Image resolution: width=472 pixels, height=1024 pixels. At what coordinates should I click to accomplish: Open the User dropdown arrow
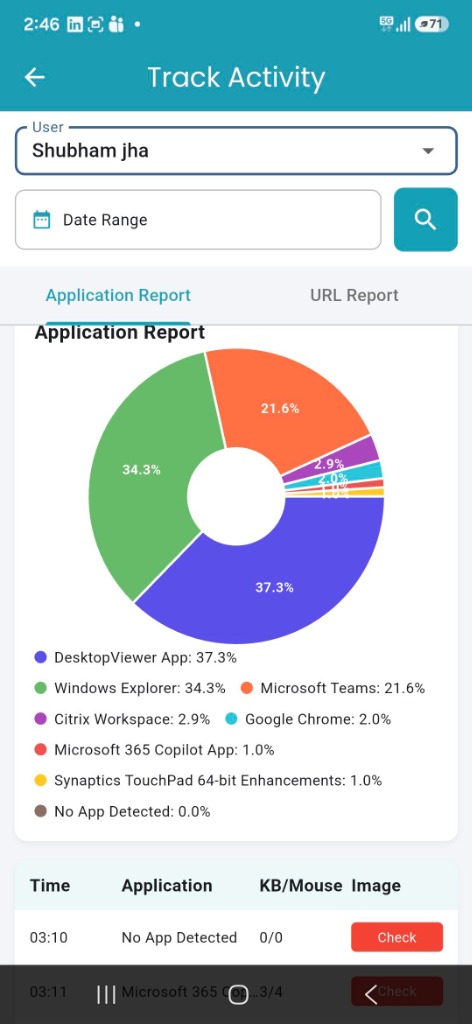[428, 151]
